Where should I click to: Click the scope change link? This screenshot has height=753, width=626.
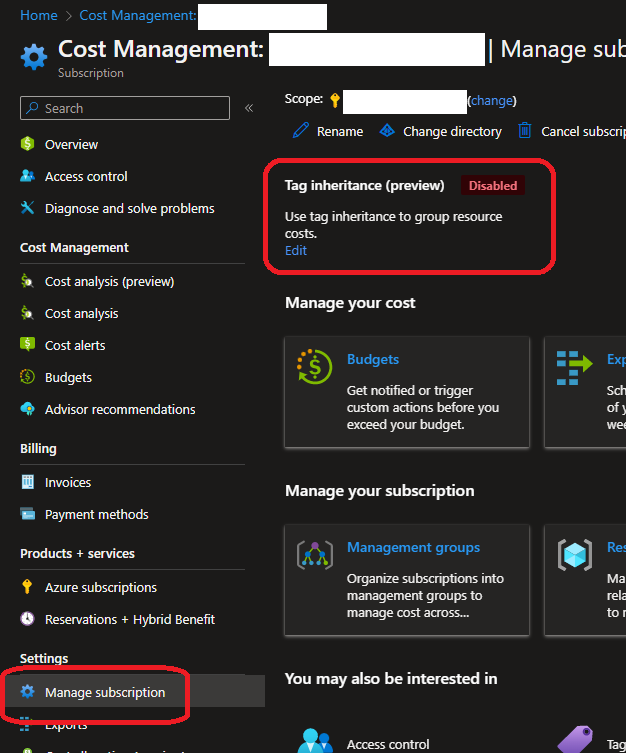click(492, 100)
